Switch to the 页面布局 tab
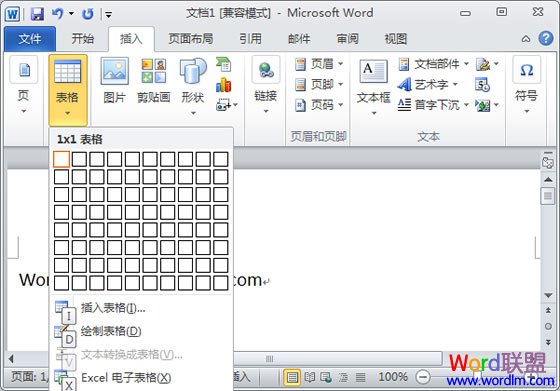The image size is (560, 391). coord(191,38)
